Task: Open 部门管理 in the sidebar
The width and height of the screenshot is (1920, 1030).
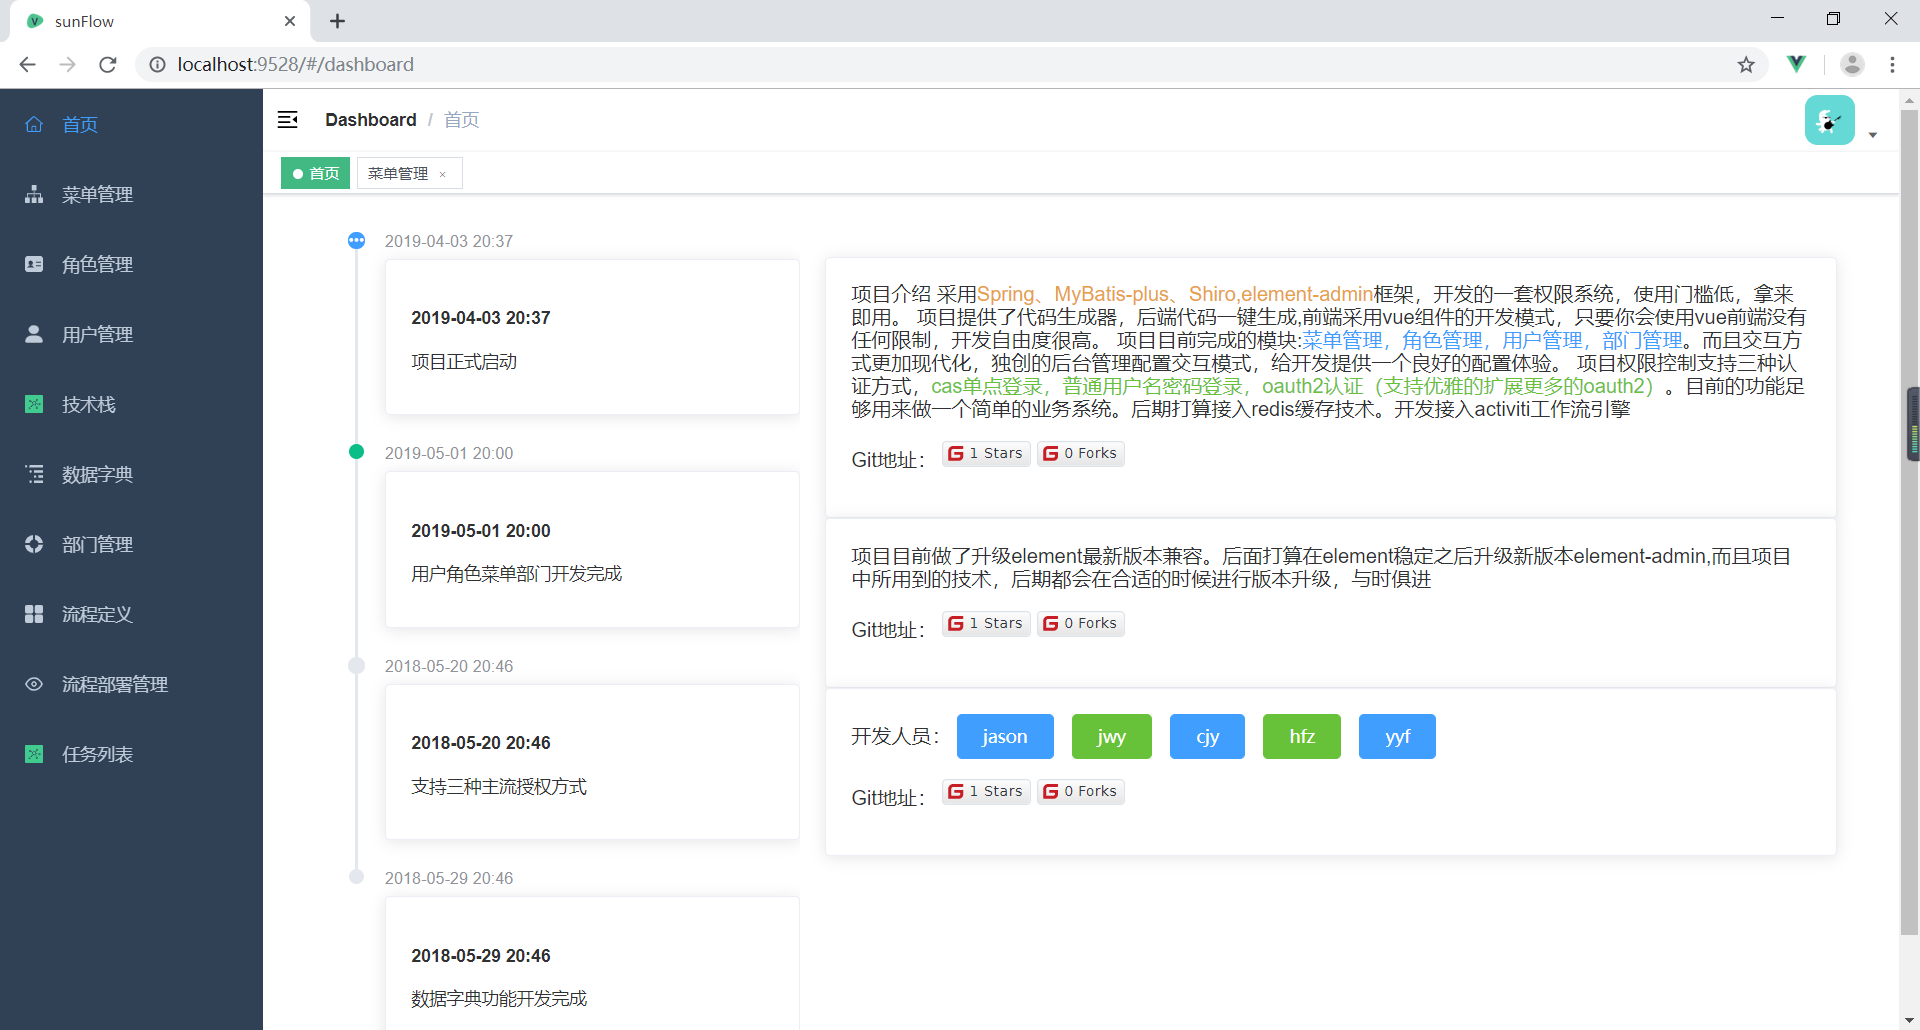Action: click(x=97, y=544)
